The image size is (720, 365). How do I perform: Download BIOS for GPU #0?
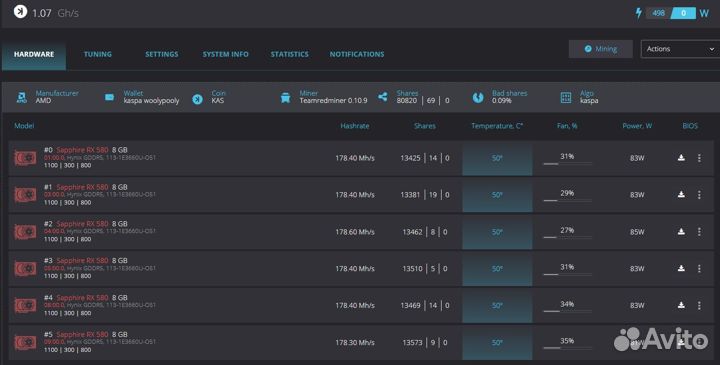pos(681,157)
